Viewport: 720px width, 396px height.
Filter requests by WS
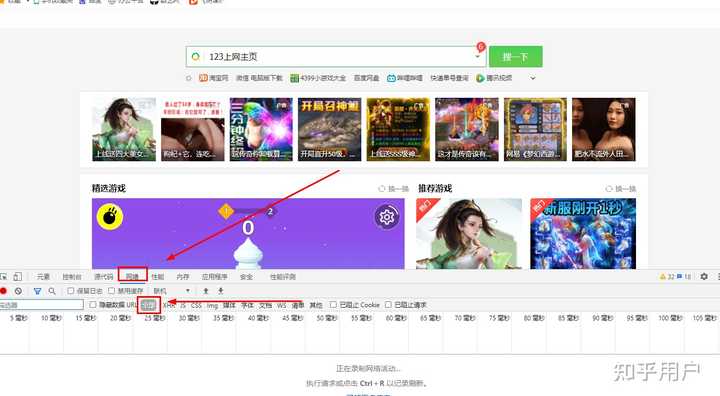click(x=281, y=305)
